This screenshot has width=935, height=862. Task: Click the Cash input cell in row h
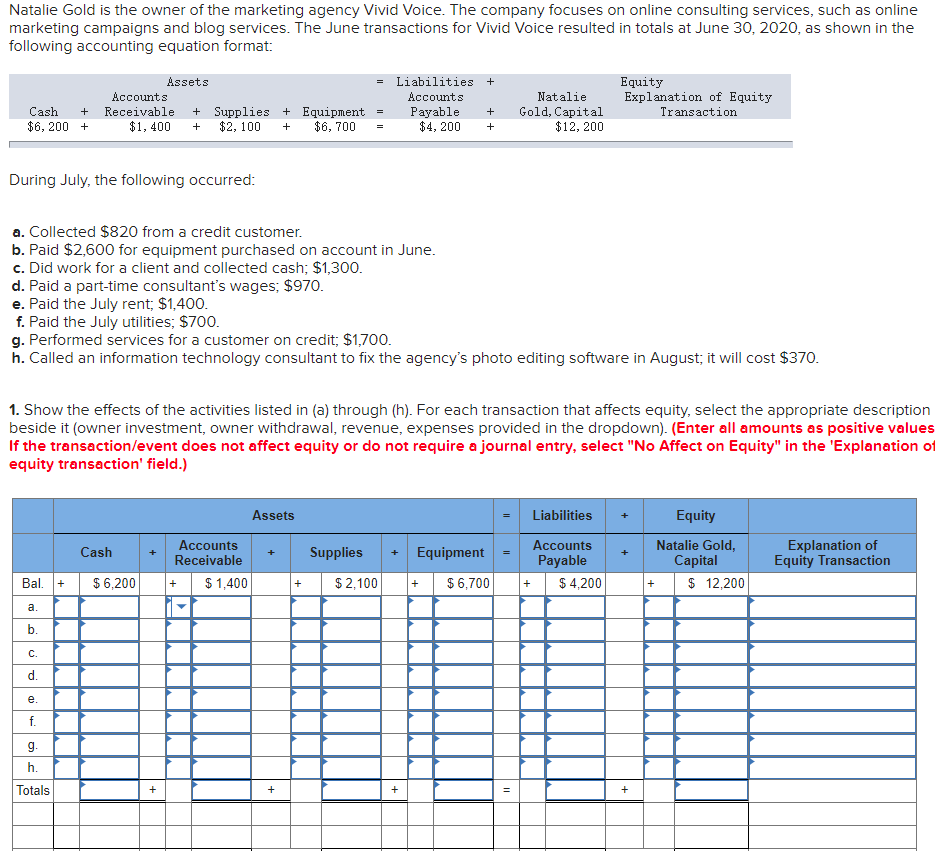tap(110, 767)
